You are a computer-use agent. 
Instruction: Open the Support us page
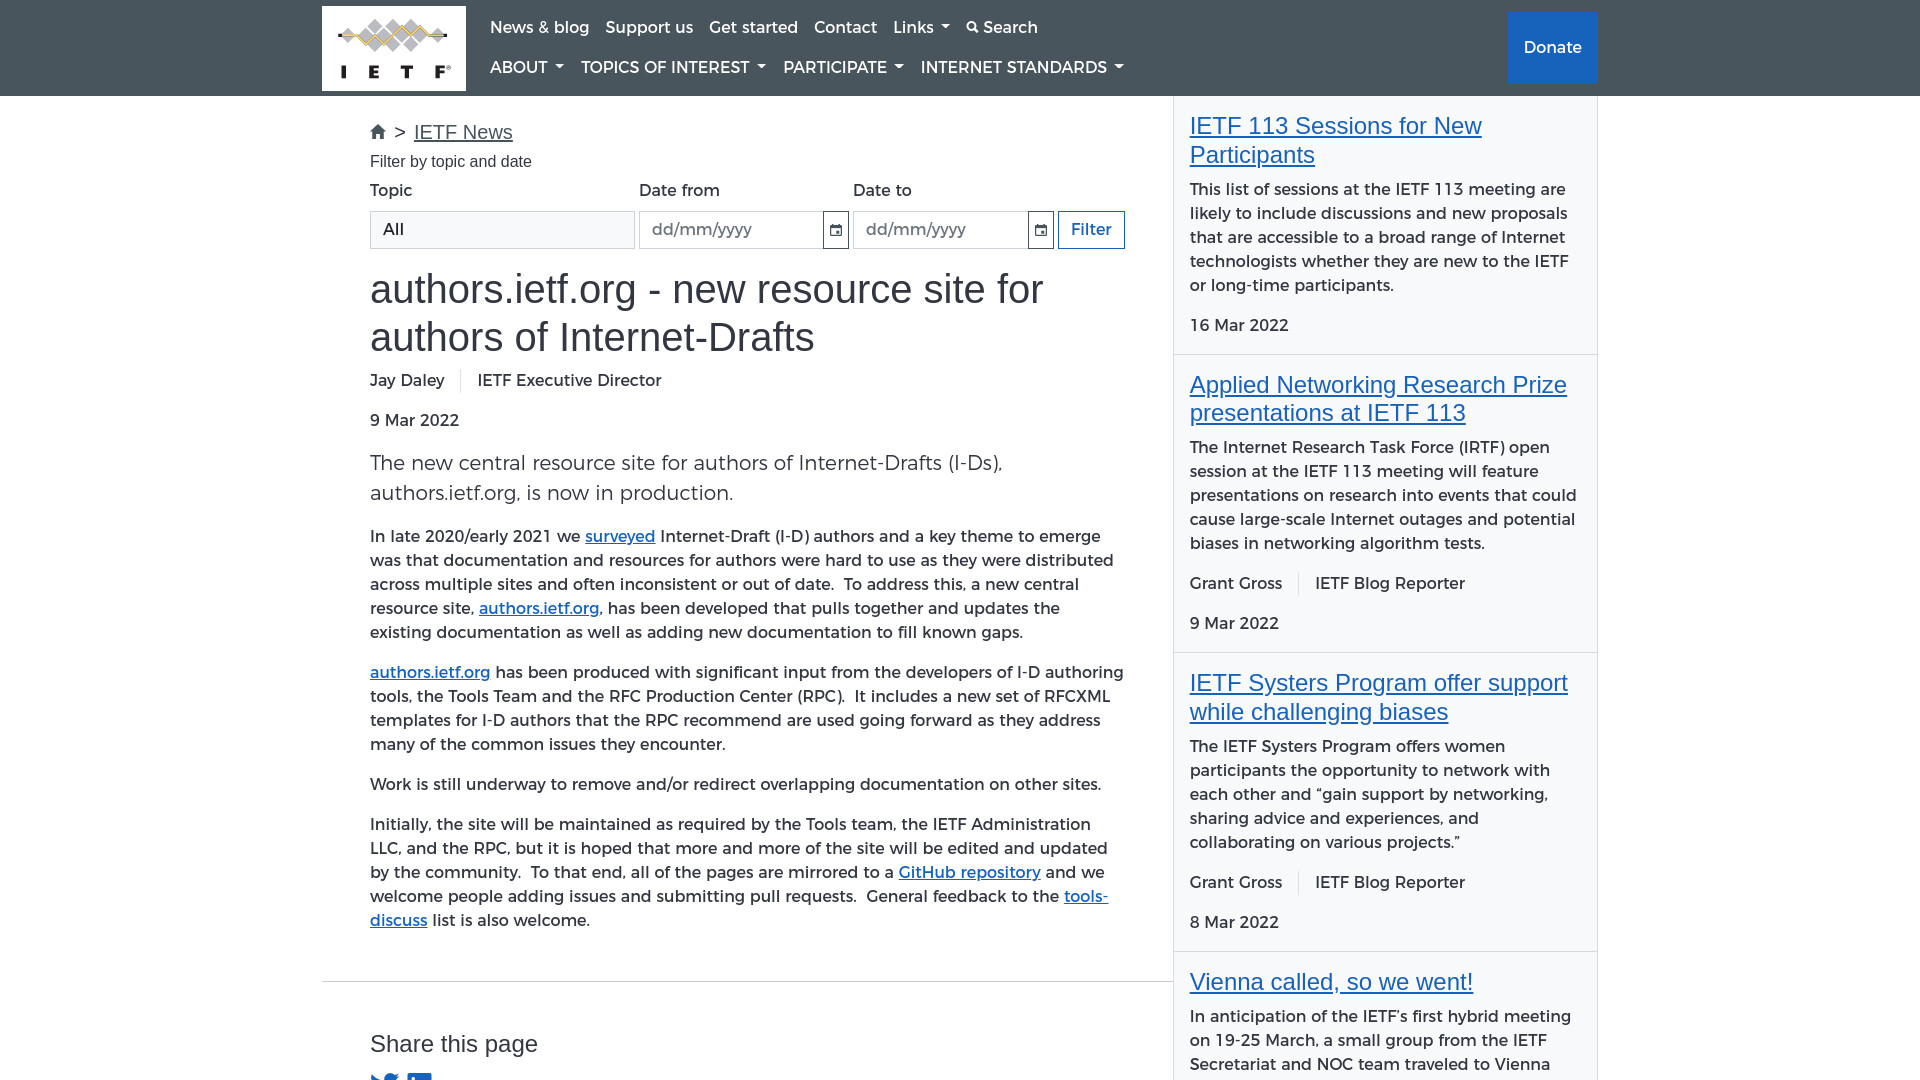pyautogui.click(x=649, y=27)
